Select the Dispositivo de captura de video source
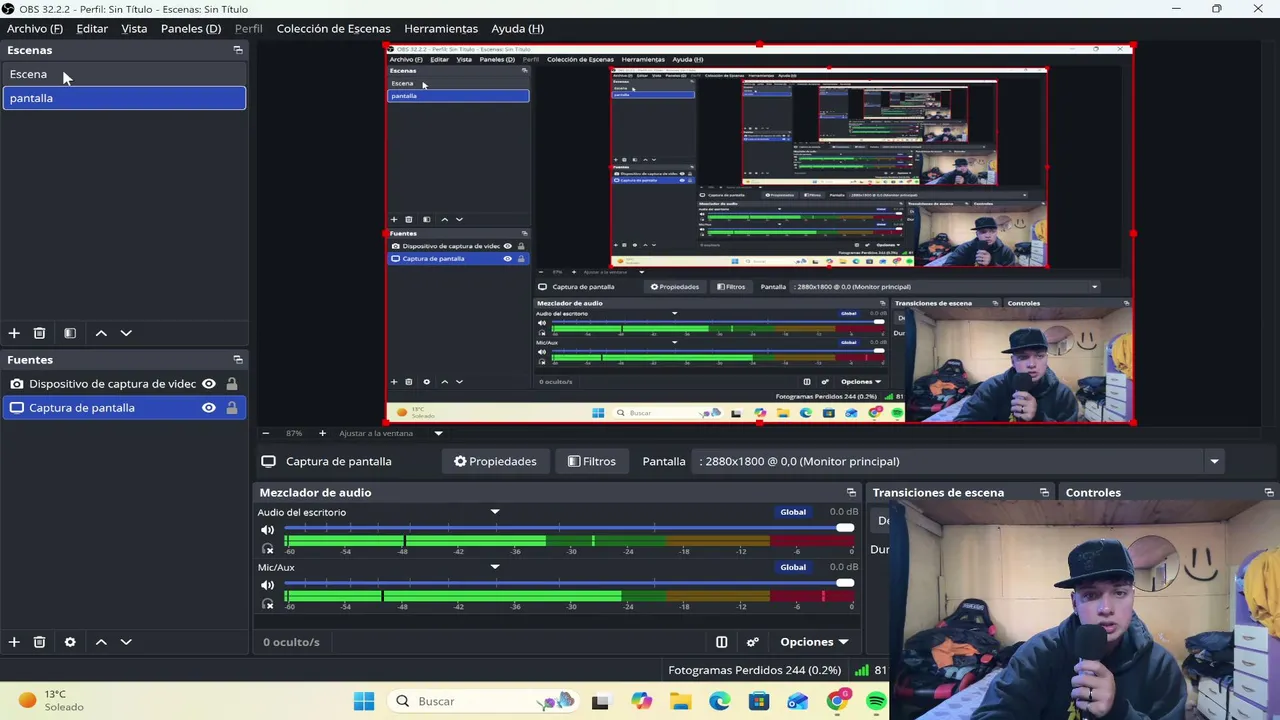This screenshot has height=720, width=1280. tap(124, 384)
